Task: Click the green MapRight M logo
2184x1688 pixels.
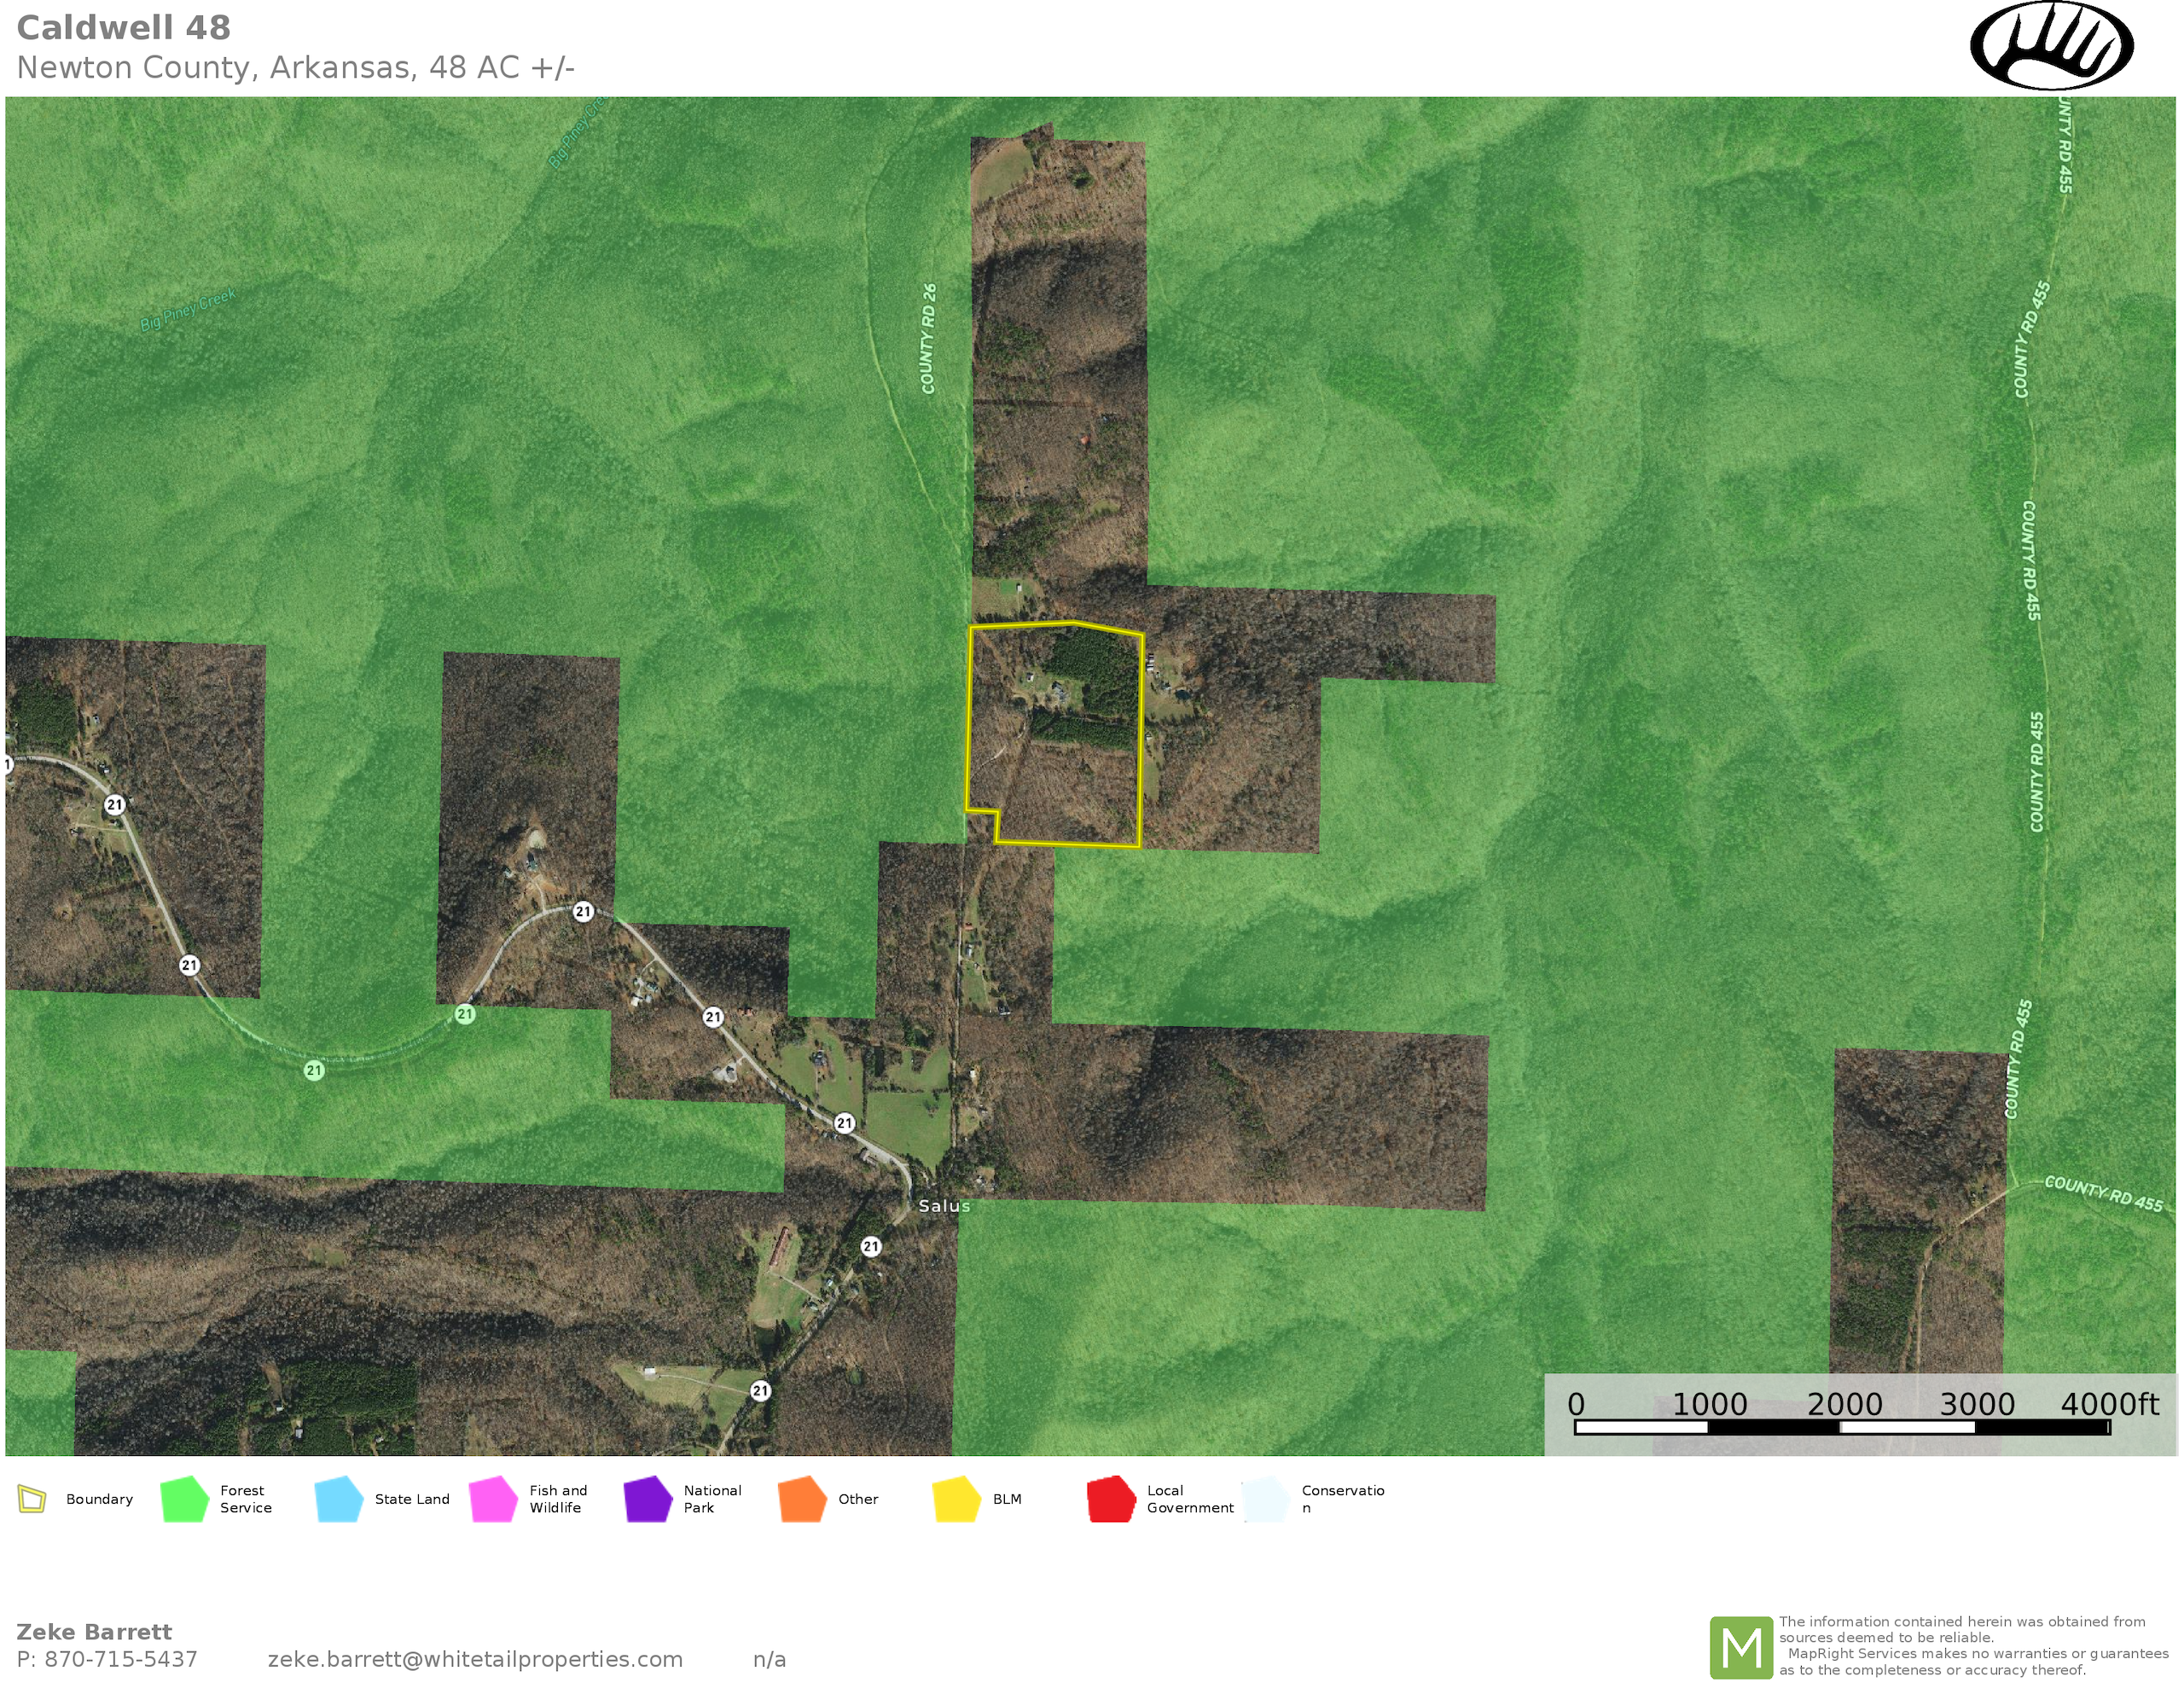Action: (x=1740, y=1647)
